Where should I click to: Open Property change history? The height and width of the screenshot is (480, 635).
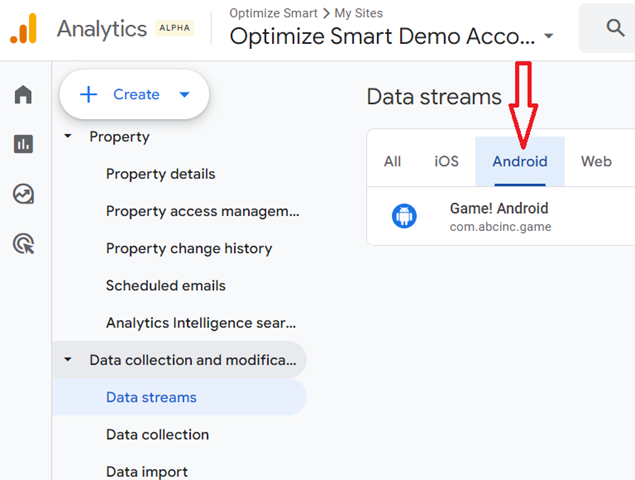(189, 249)
